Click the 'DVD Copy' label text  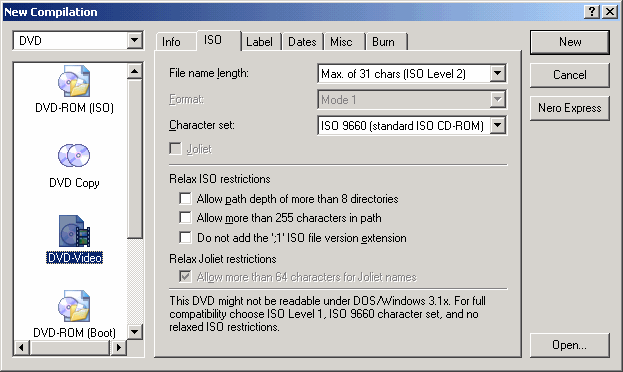point(74,183)
